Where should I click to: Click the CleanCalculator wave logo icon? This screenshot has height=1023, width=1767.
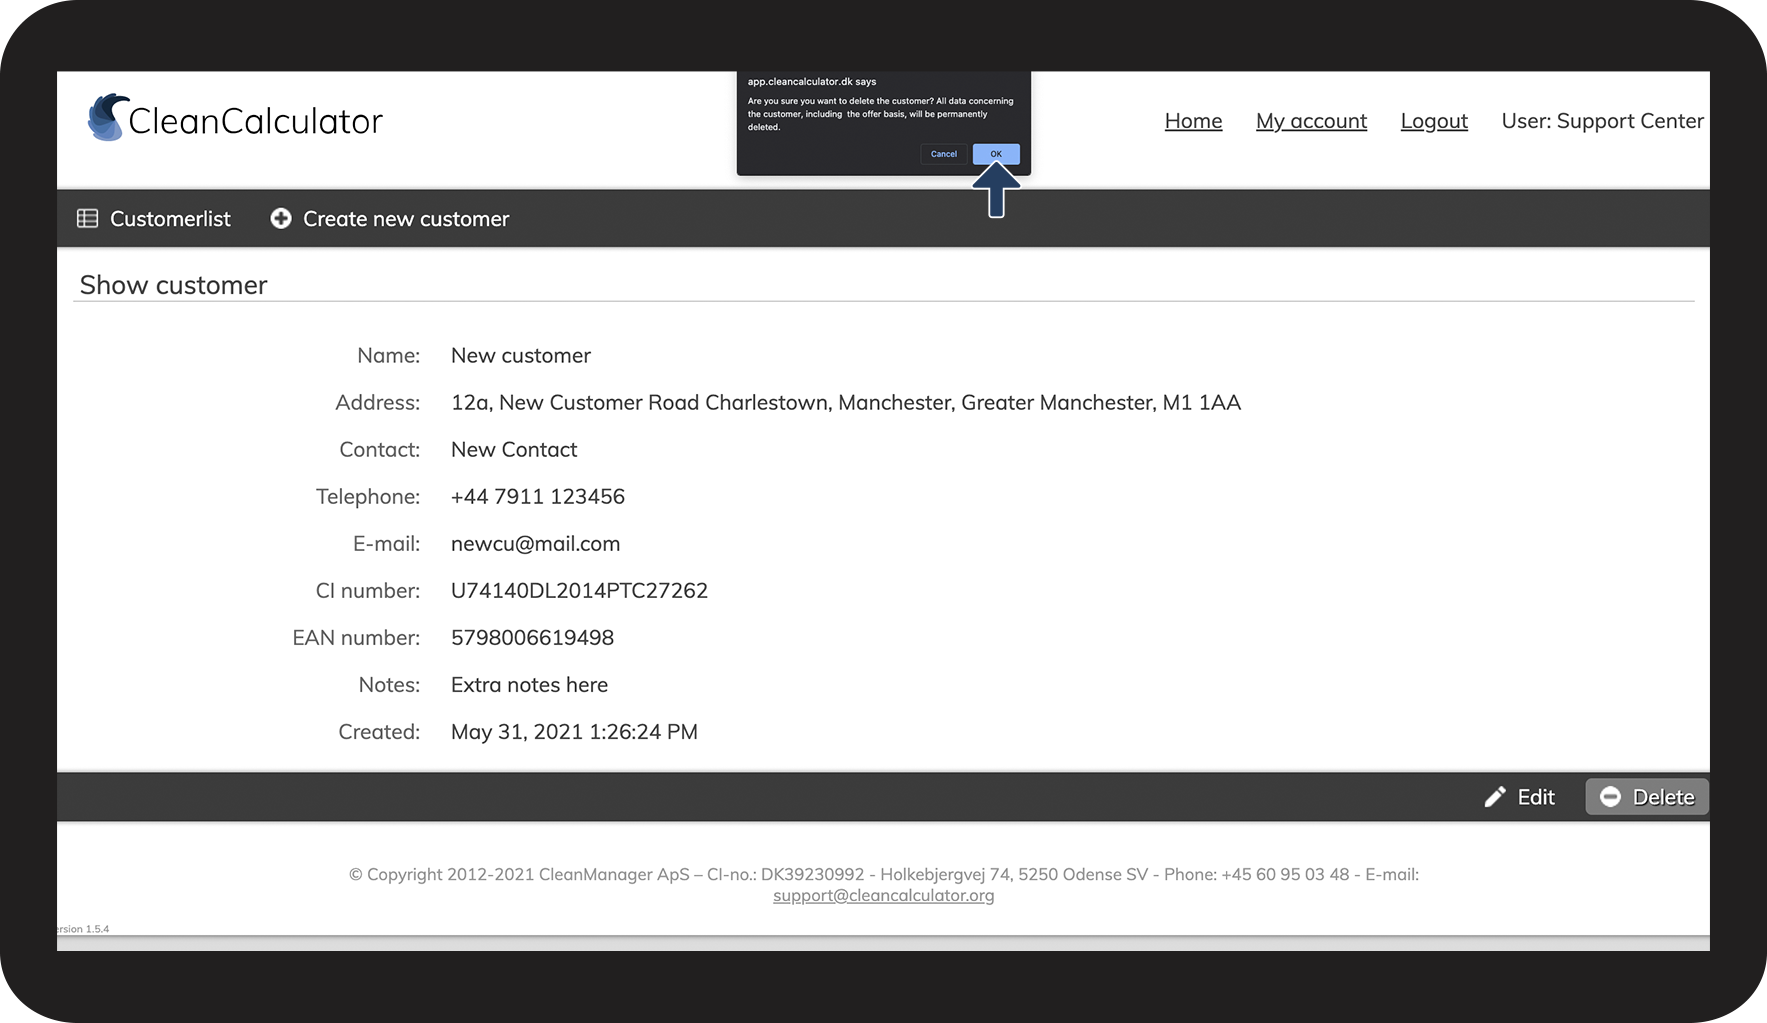click(108, 118)
